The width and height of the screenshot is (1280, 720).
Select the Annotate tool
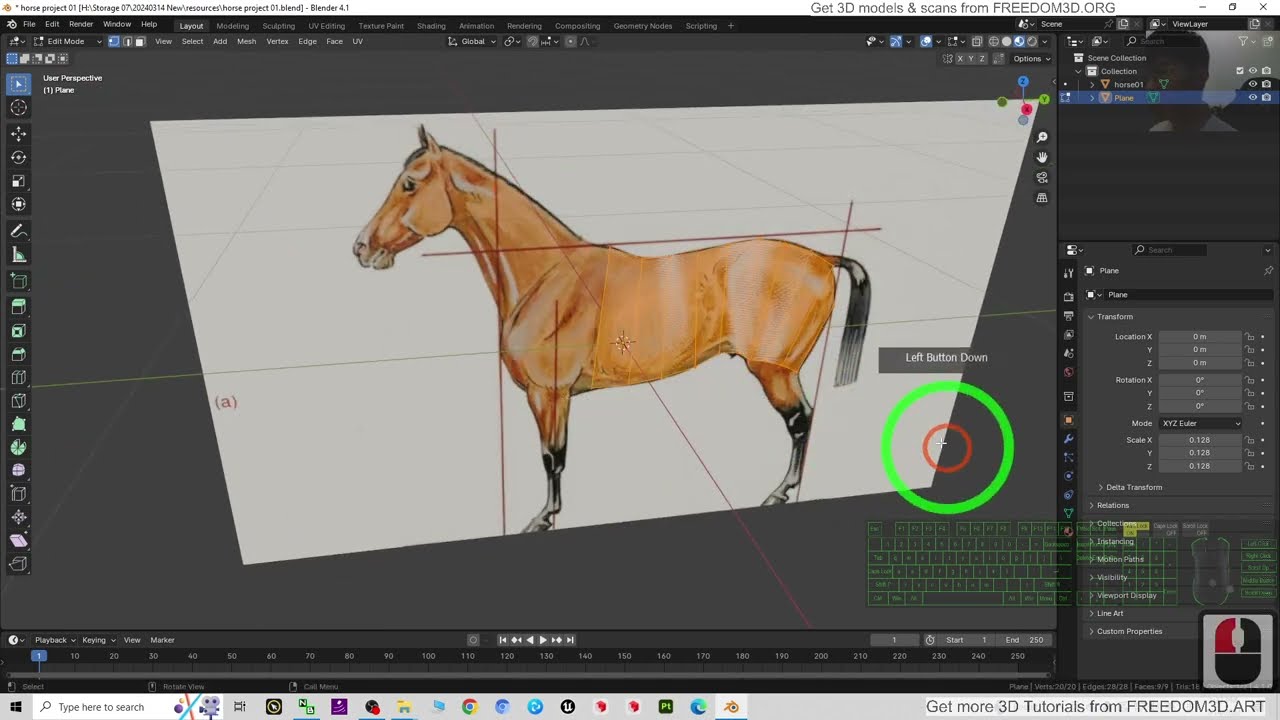[19, 231]
